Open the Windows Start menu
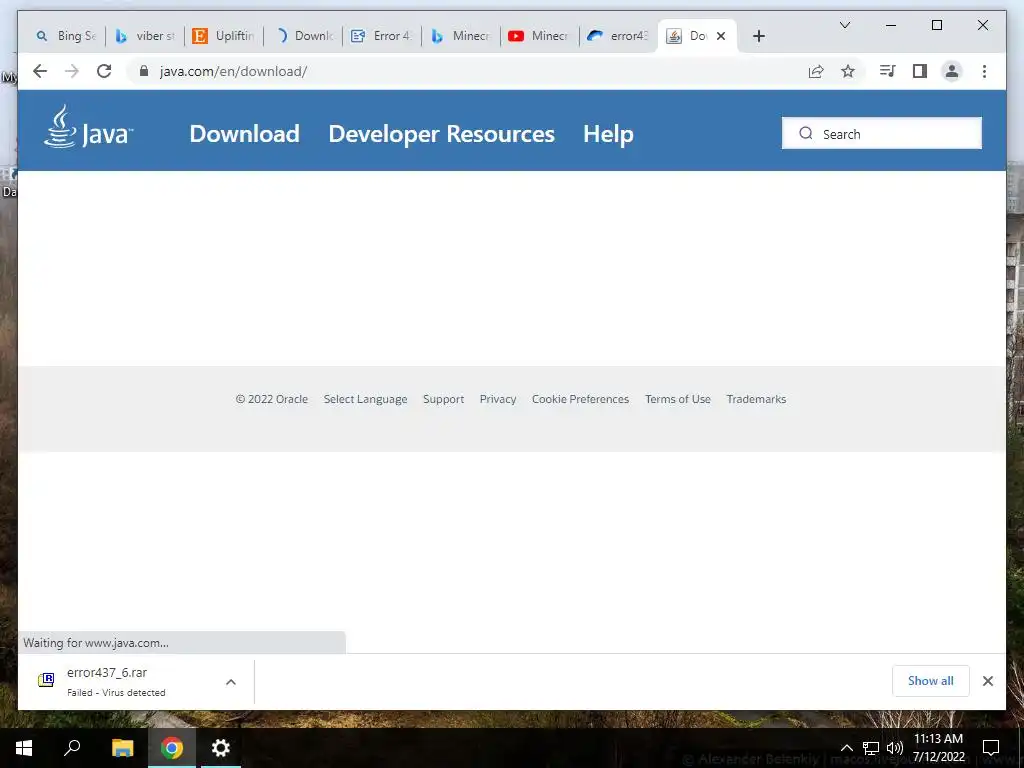The width and height of the screenshot is (1024, 768). (x=24, y=748)
